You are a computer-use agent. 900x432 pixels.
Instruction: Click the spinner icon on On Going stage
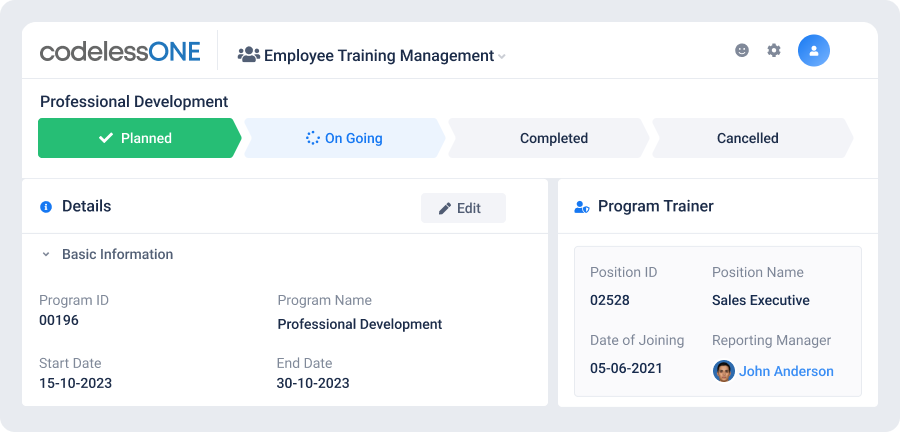pyautogui.click(x=313, y=138)
